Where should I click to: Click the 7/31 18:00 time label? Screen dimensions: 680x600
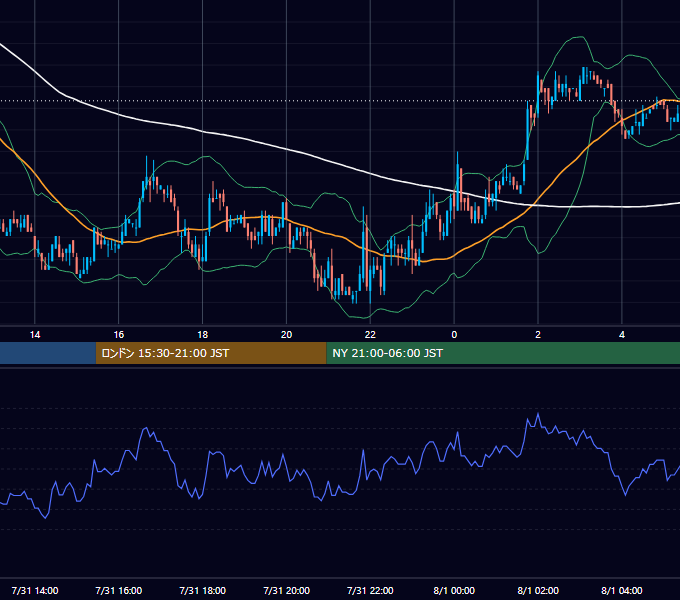pyautogui.click(x=203, y=590)
